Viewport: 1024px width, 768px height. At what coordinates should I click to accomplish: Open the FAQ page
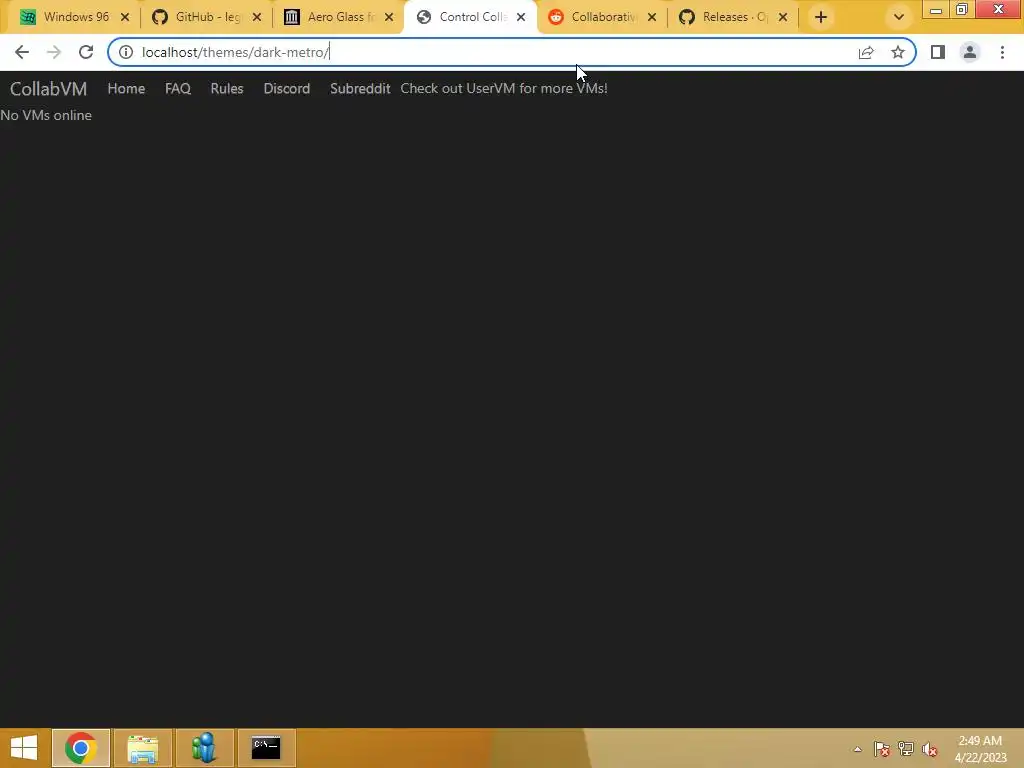click(178, 88)
